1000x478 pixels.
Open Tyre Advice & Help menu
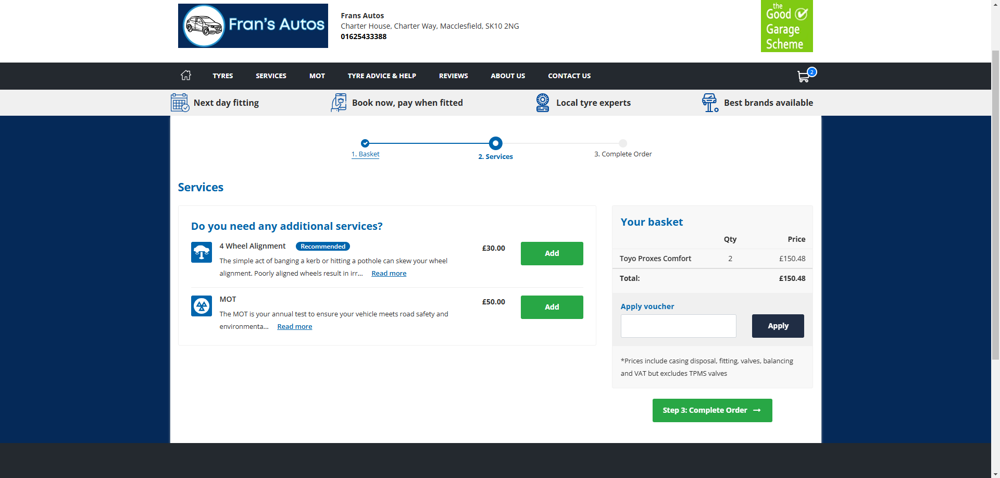click(x=382, y=76)
